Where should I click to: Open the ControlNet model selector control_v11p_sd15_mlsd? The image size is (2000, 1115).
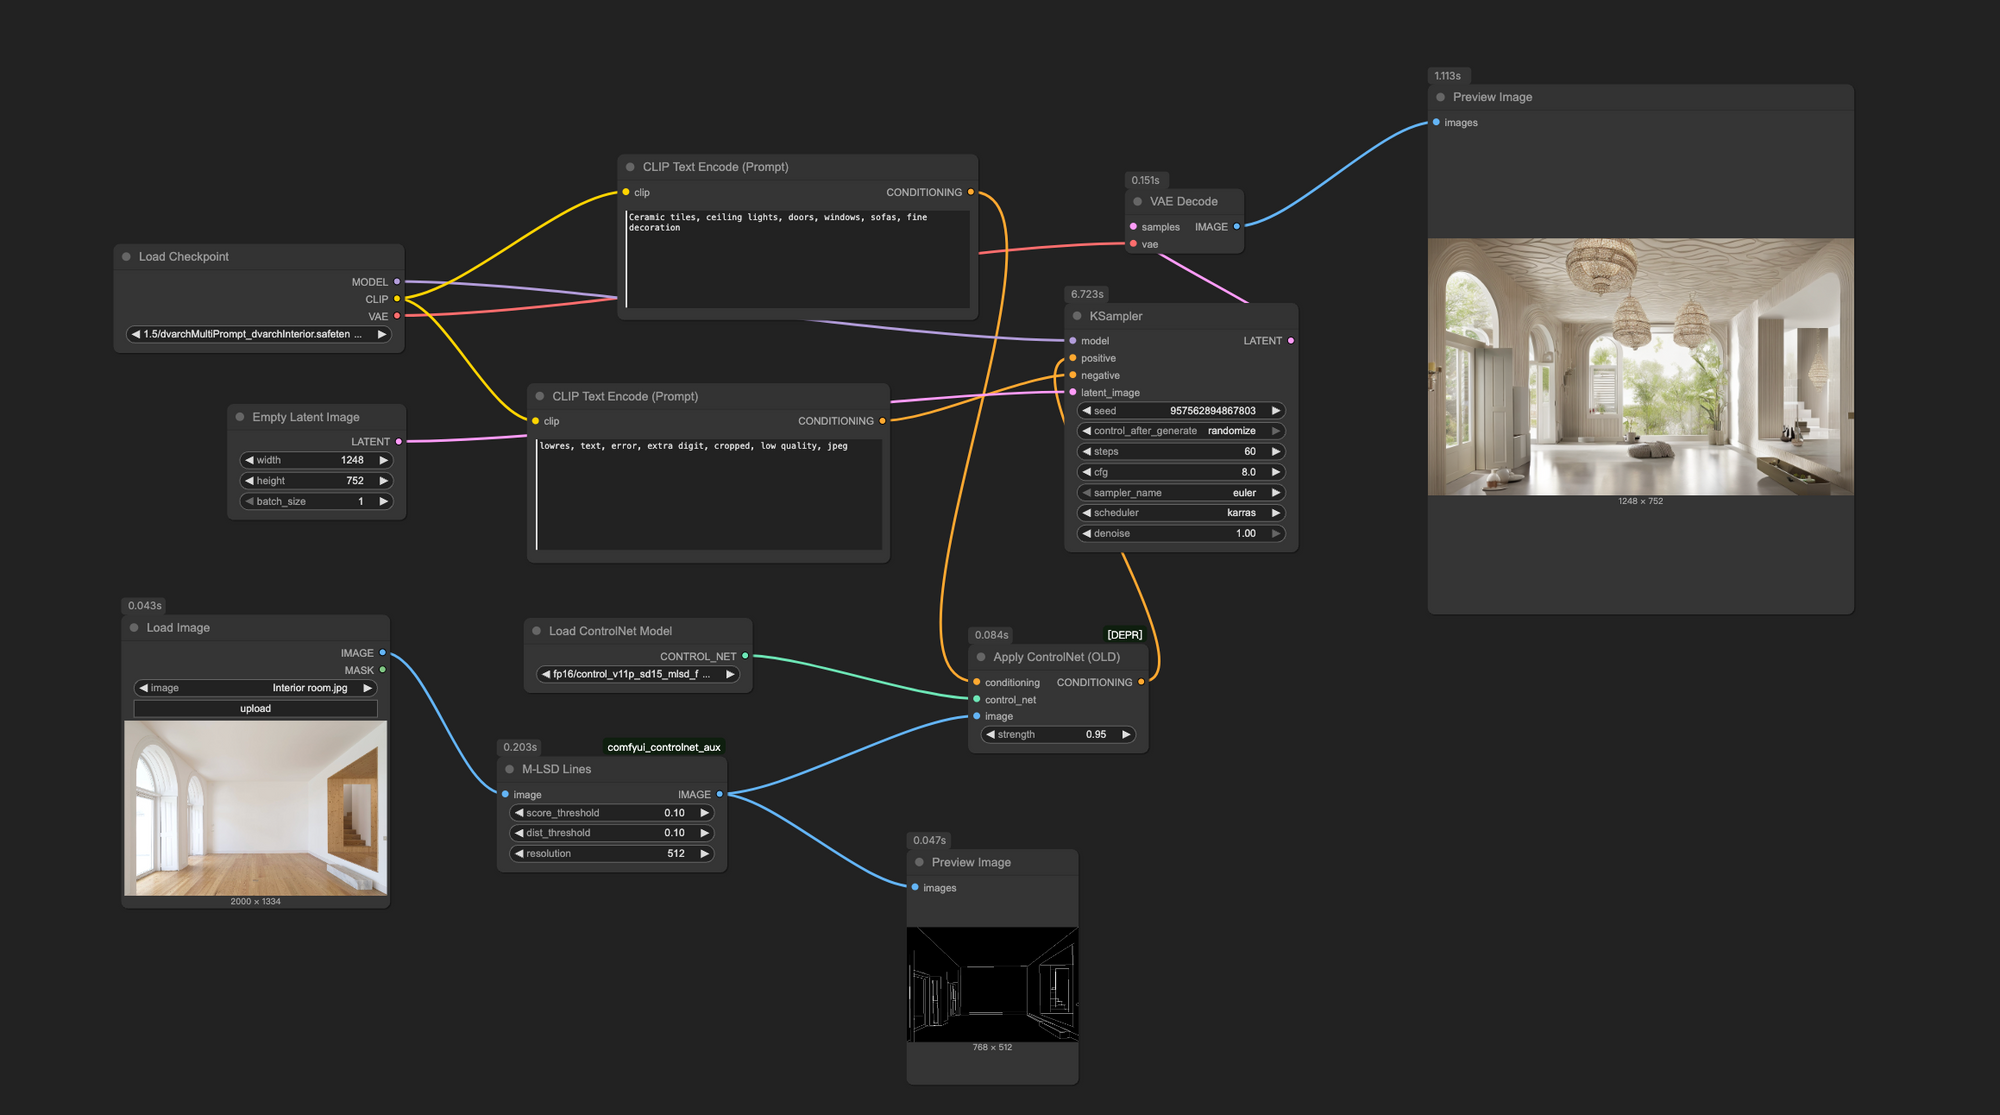tap(637, 674)
